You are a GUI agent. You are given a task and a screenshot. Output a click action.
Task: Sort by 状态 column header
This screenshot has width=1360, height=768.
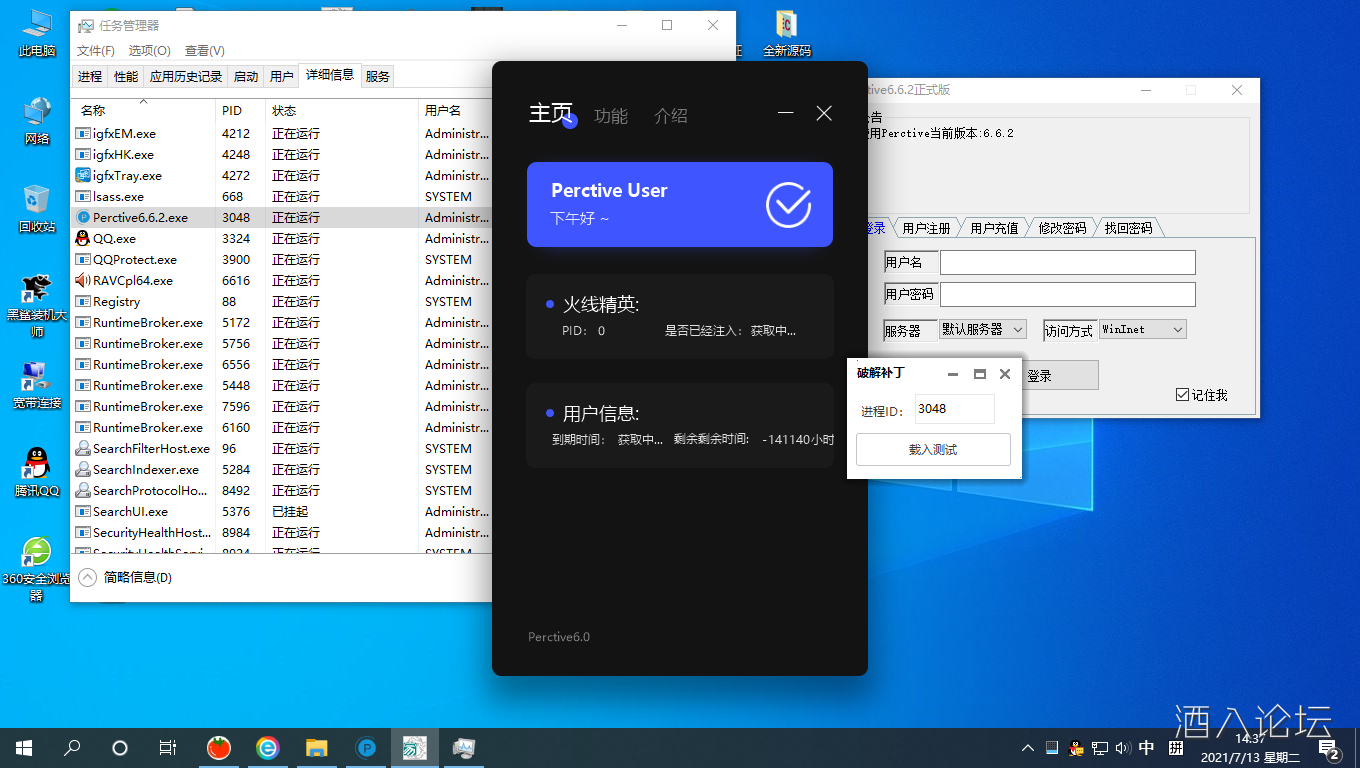(342, 110)
